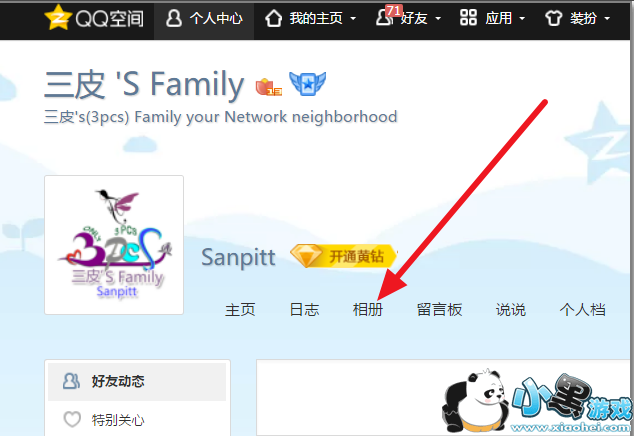The height and width of the screenshot is (436, 634).
Task: Open the 留言板 tab
Action: 440,310
